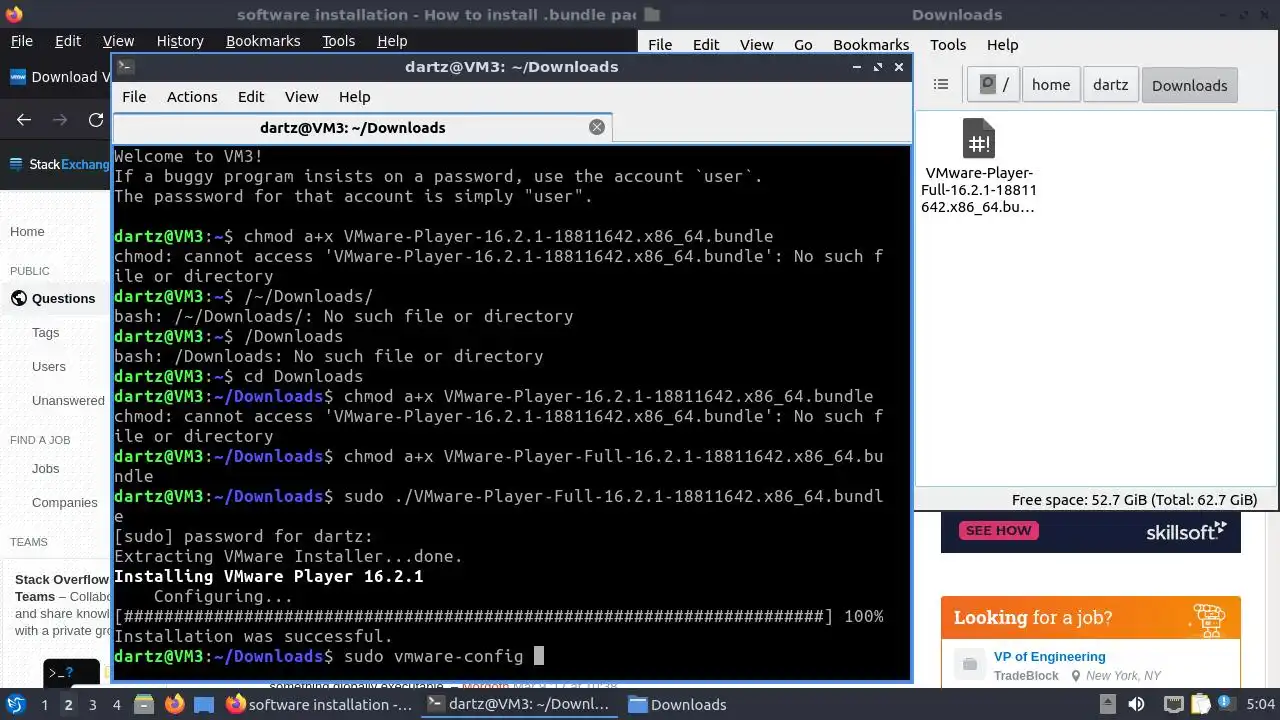Open the Firefox Bookmarks menu
1280x720 pixels.
click(263, 41)
